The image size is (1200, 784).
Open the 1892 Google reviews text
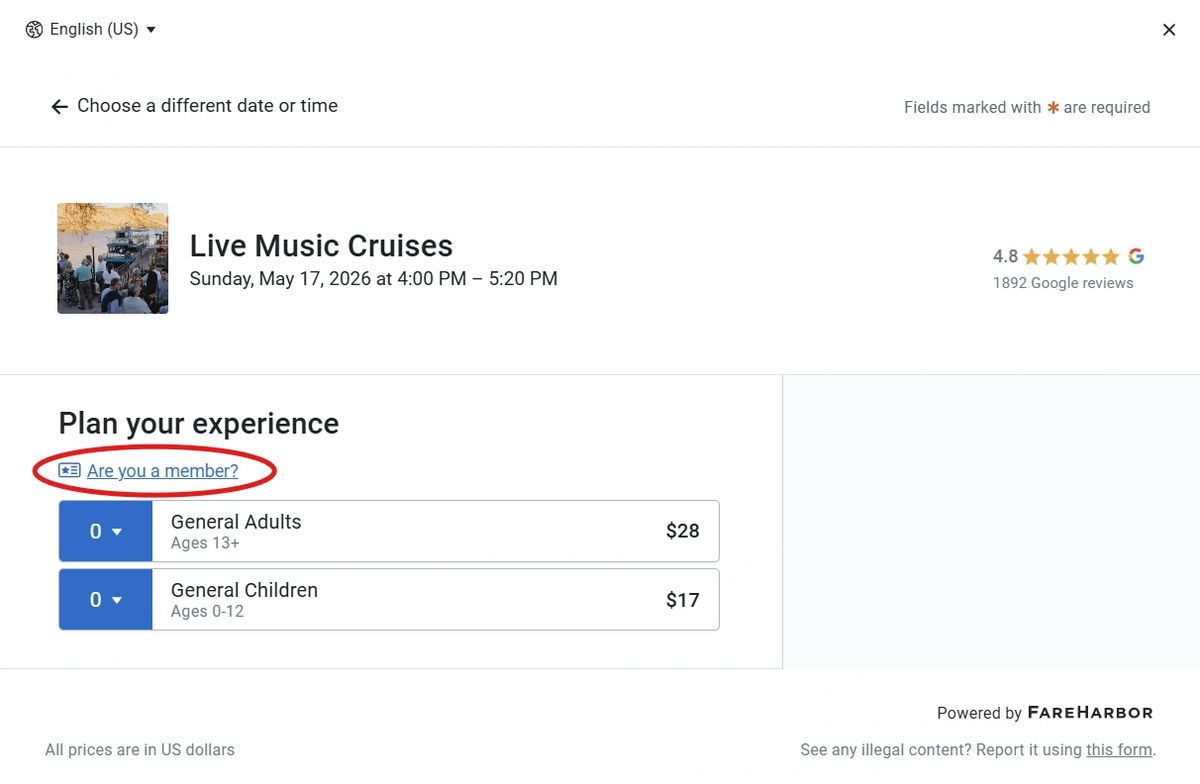[x=1063, y=283]
